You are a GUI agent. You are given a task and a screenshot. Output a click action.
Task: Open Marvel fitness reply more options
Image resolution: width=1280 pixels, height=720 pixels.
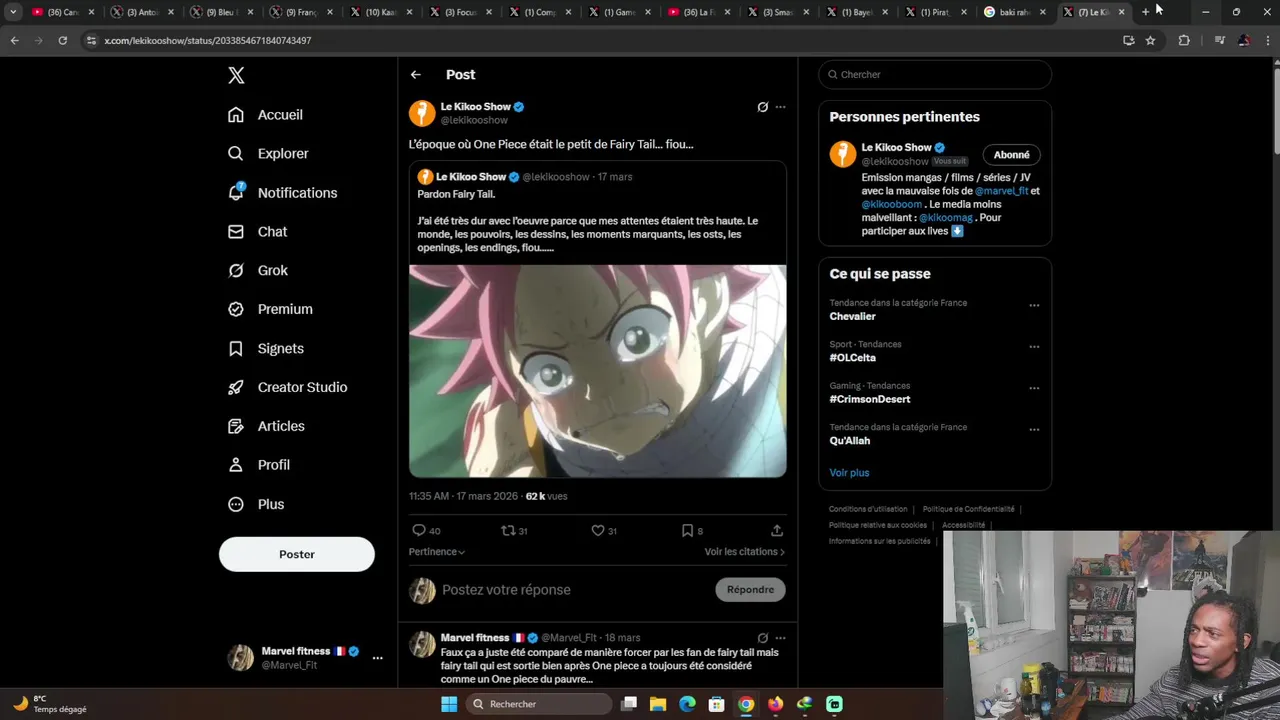[x=781, y=638]
